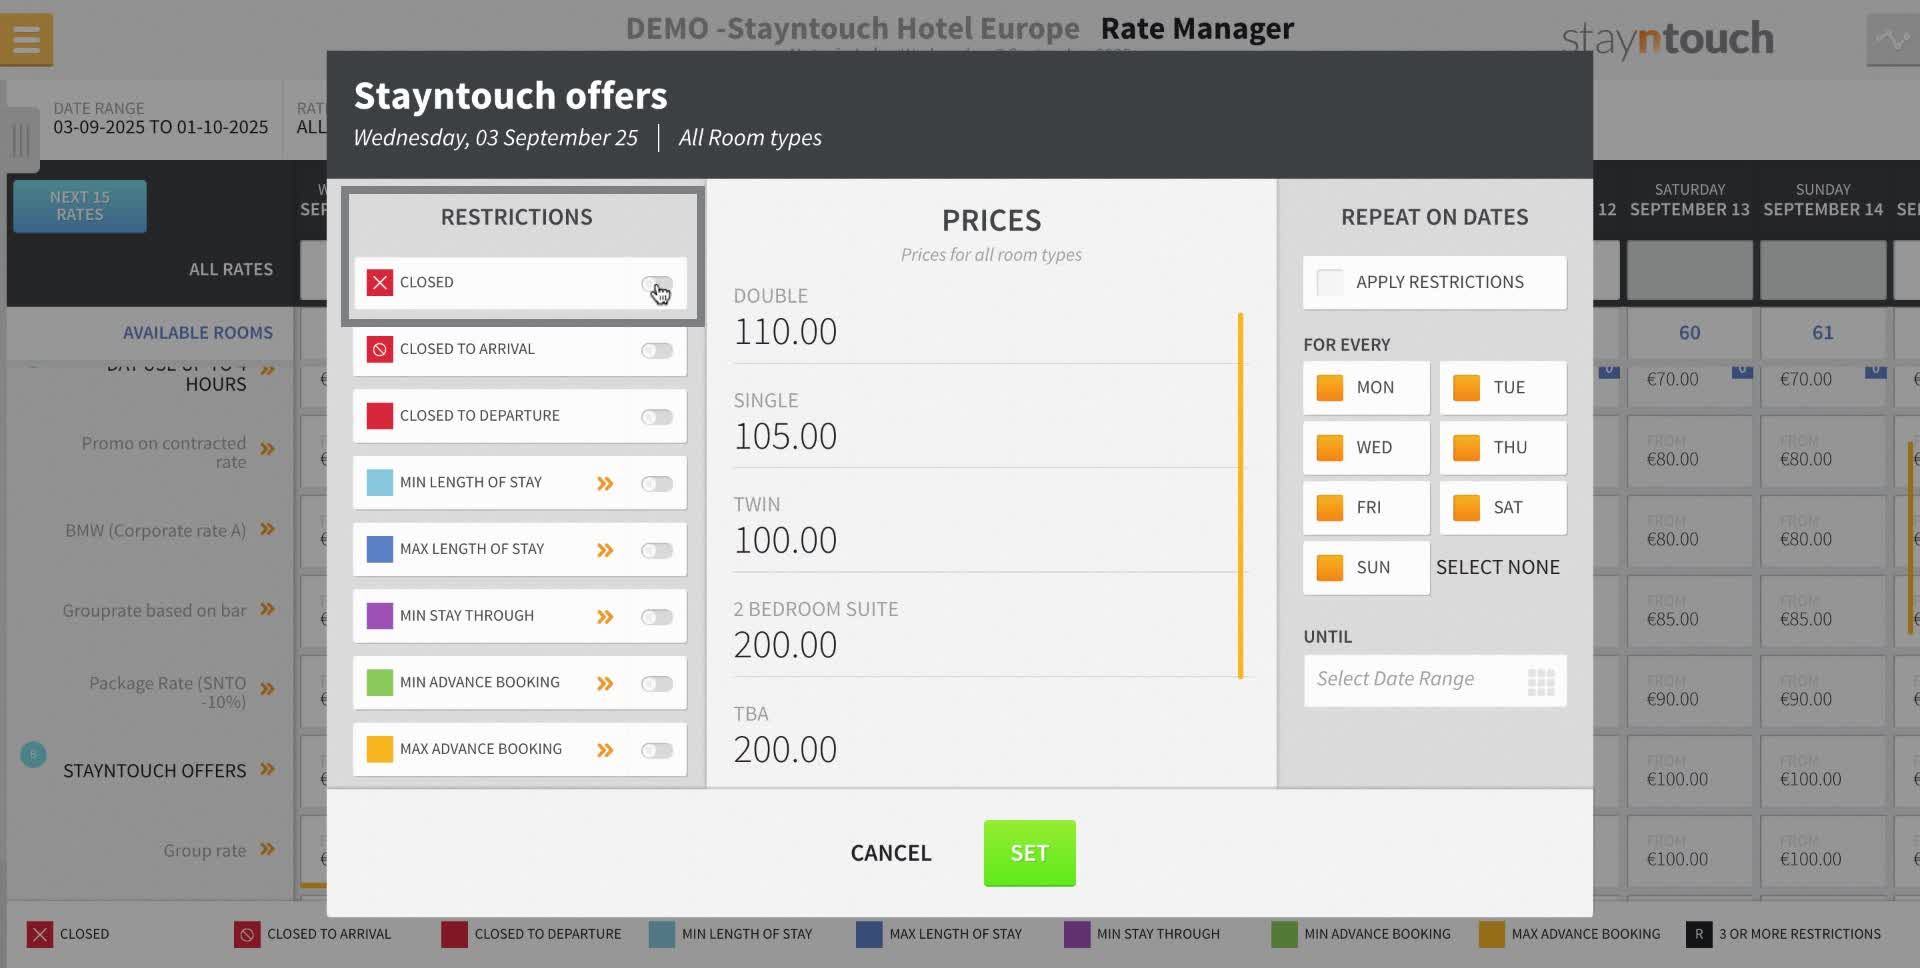Click Max Length of Stay blue swatch
The width and height of the screenshot is (1920, 968).
pos(380,550)
